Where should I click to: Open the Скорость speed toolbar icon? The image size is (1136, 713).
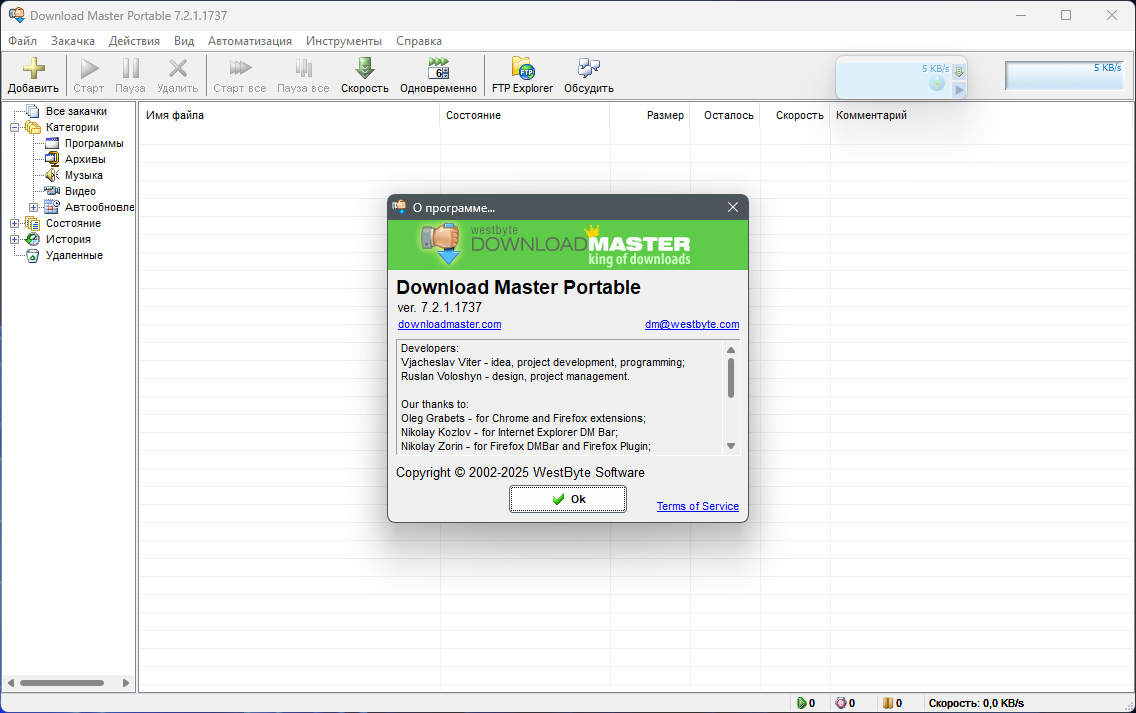(365, 69)
